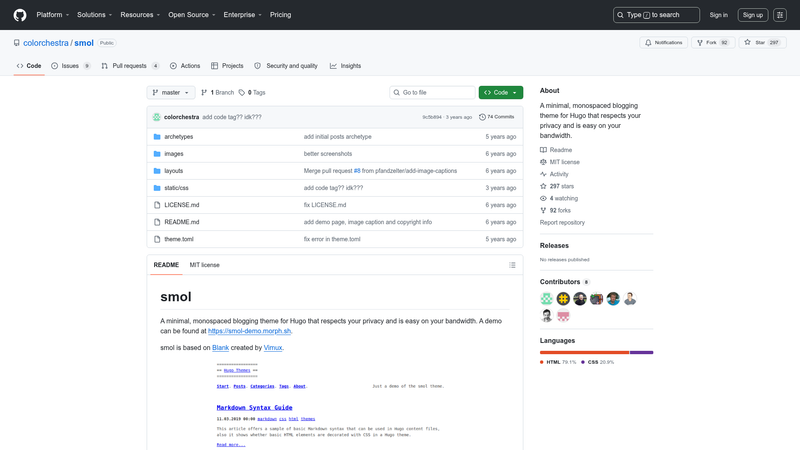Image resolution: width=800 pixels, height=450 pixels.
Task: Open the latest commit message link
Action: 232,117
